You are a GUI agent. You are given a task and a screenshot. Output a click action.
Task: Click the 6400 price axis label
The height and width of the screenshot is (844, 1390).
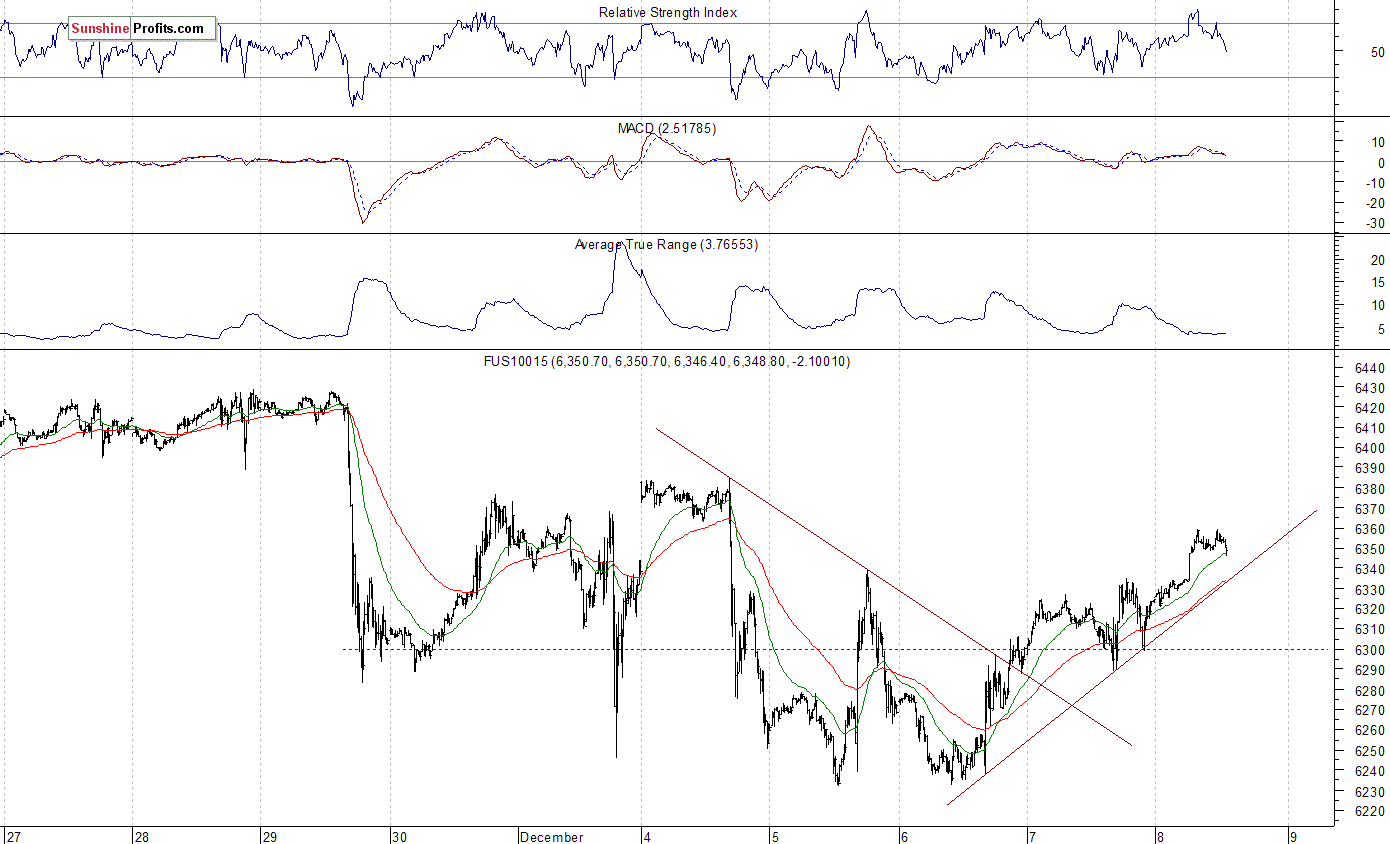1369,448
